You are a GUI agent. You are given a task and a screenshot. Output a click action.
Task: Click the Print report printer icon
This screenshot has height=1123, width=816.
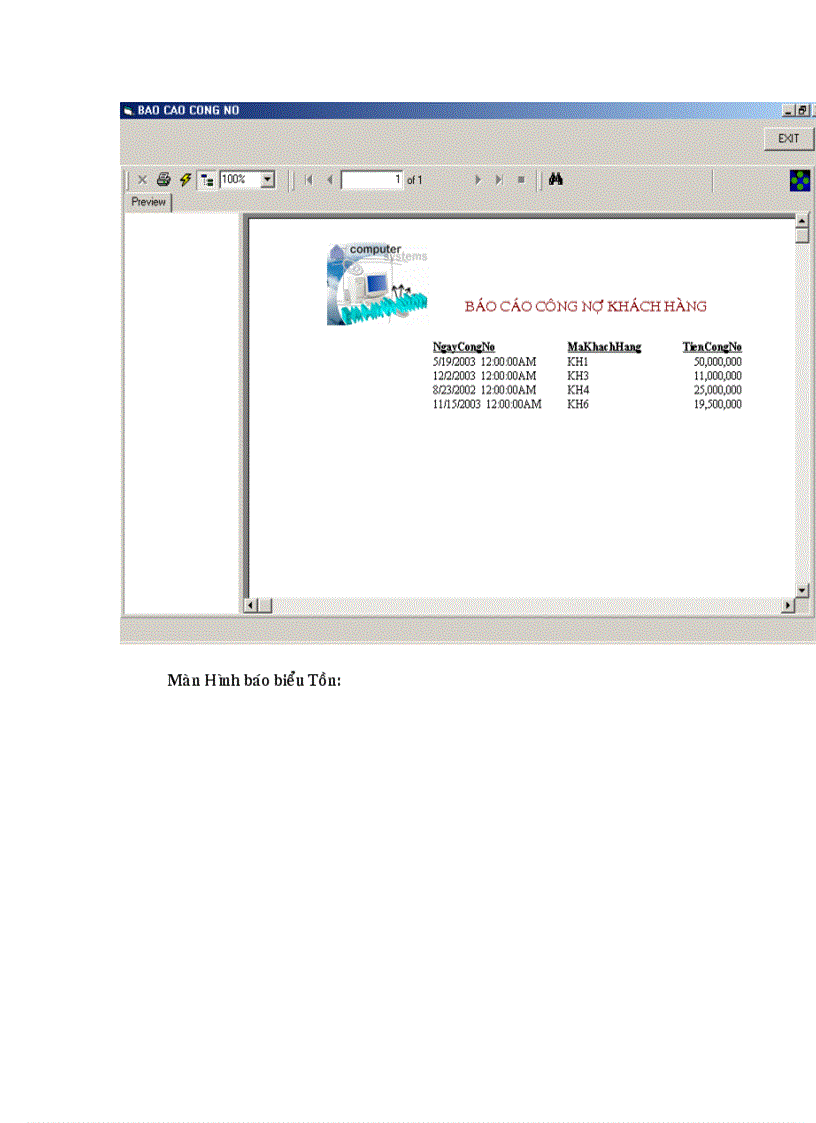[x=163, y=180]
